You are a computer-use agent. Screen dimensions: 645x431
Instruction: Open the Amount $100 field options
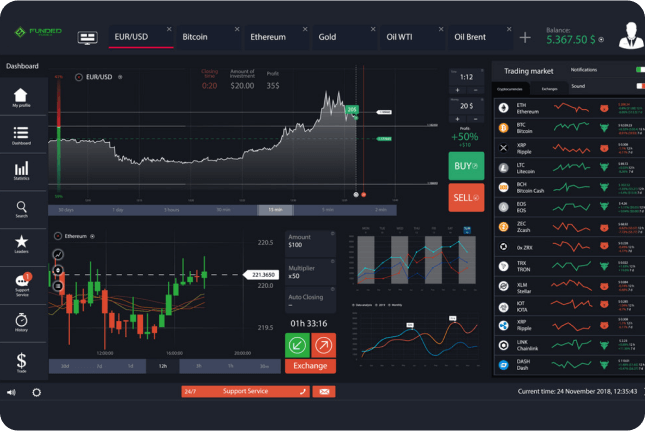point(310,243)
